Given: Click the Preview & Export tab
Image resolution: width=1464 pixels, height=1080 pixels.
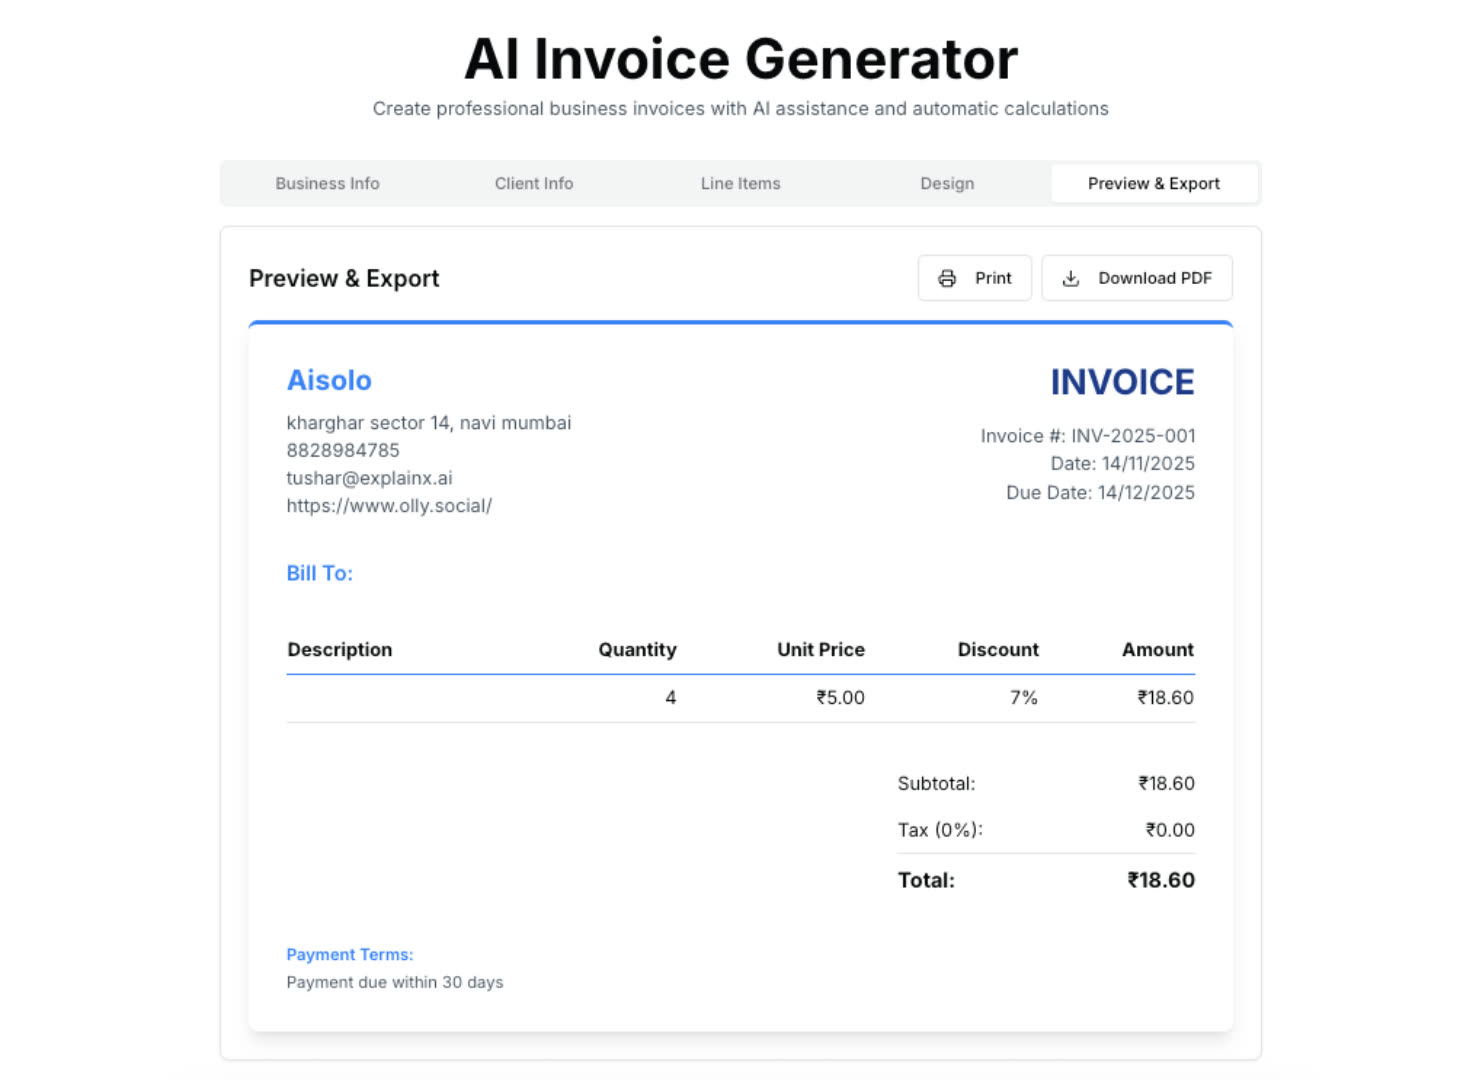Looking at the screenshot, I should tap(1153, 184).
